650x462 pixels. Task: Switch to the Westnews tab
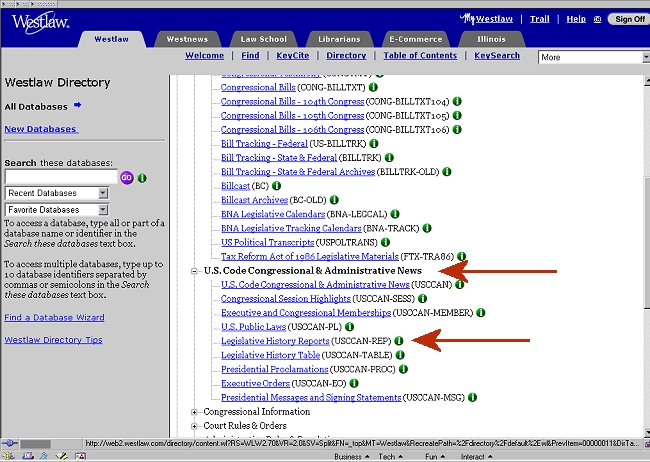tap(187, 39)
